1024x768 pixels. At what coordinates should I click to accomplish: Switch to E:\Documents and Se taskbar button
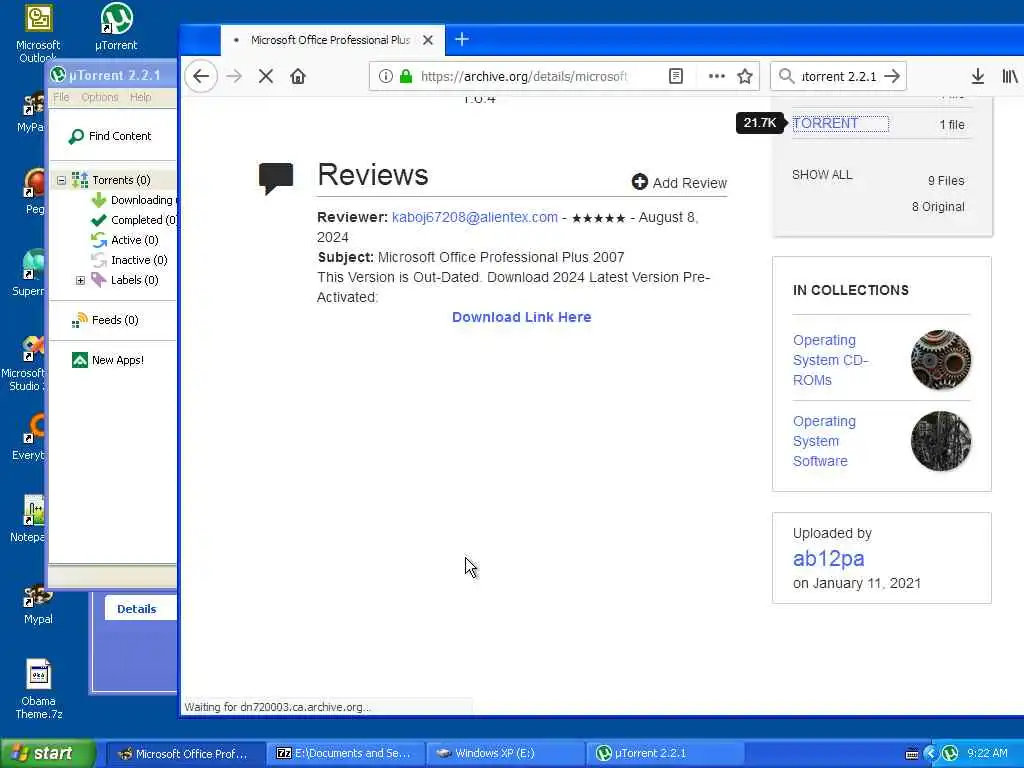point(346,754)
